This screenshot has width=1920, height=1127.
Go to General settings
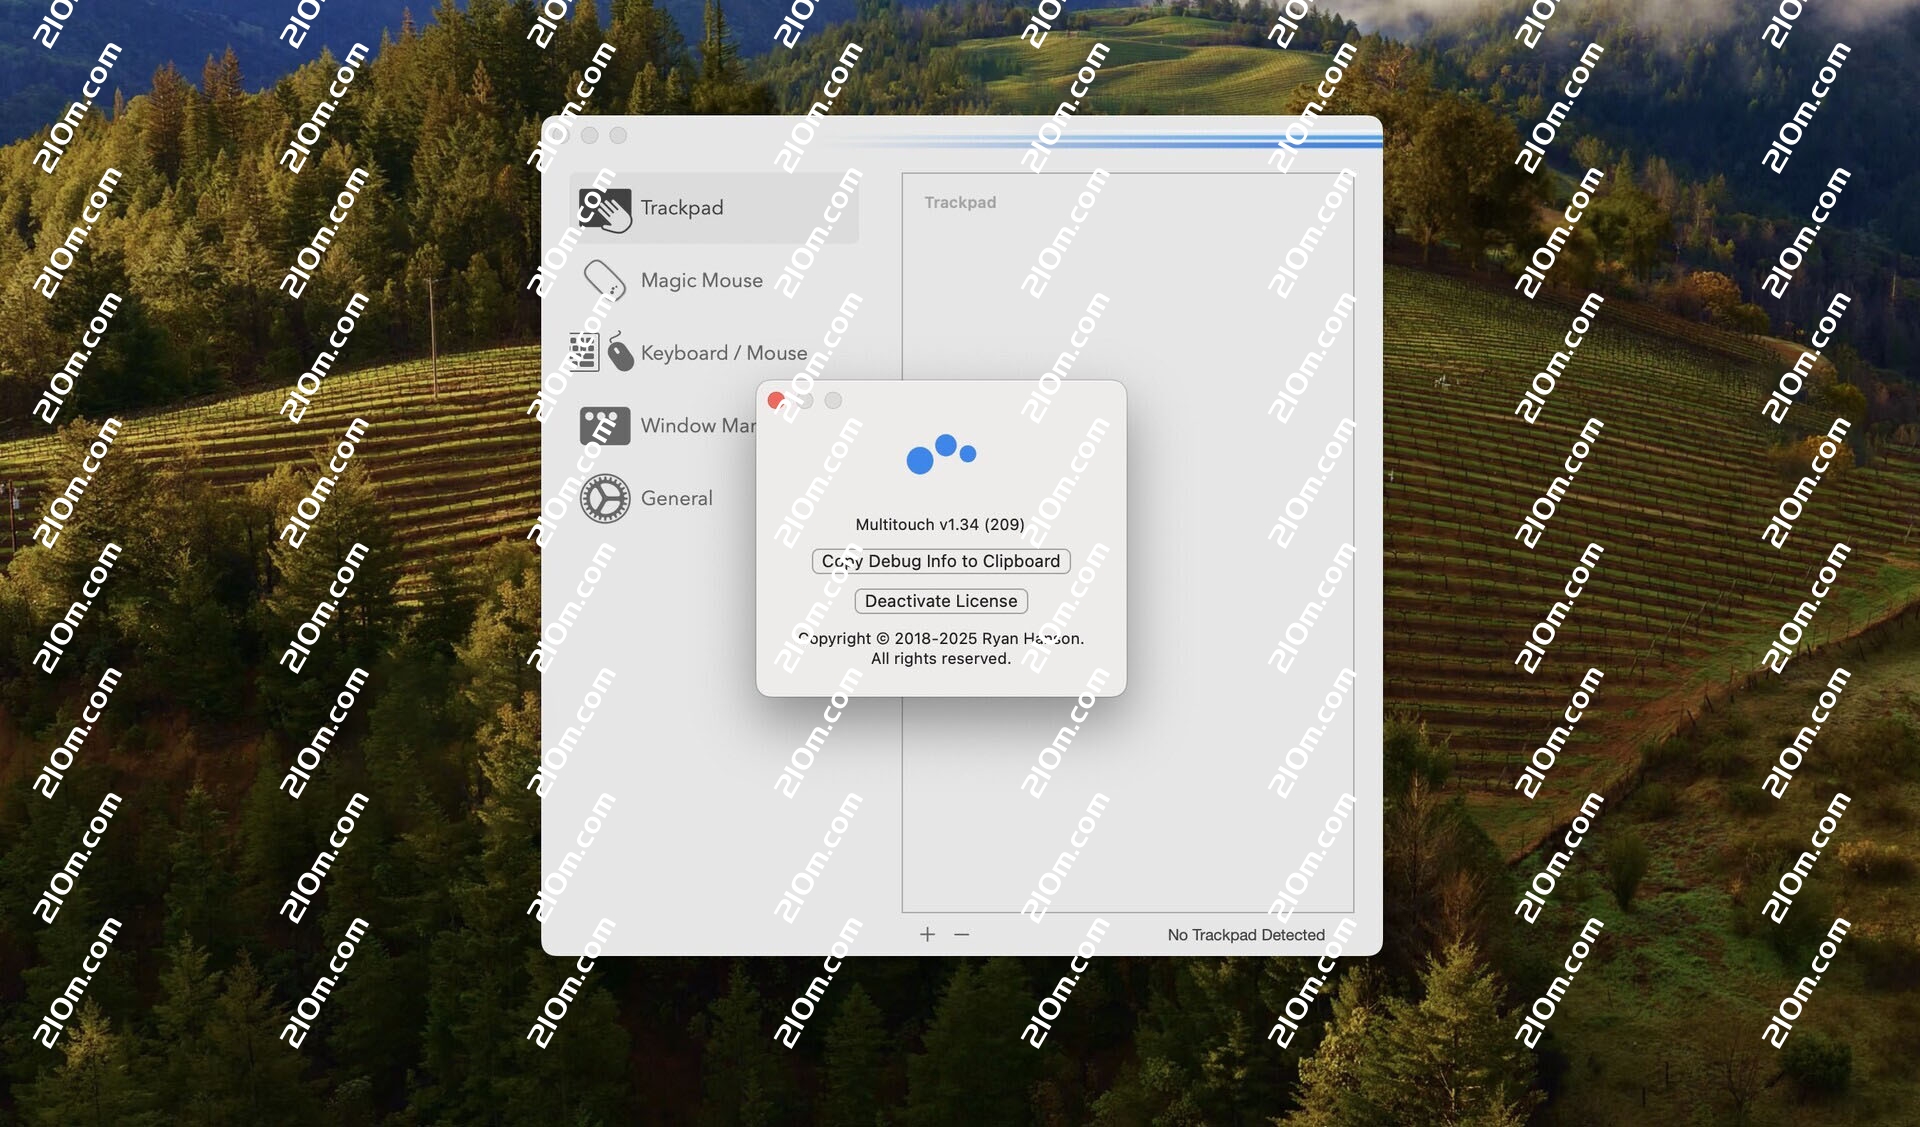pyautogui.click(x=664, y=498)
